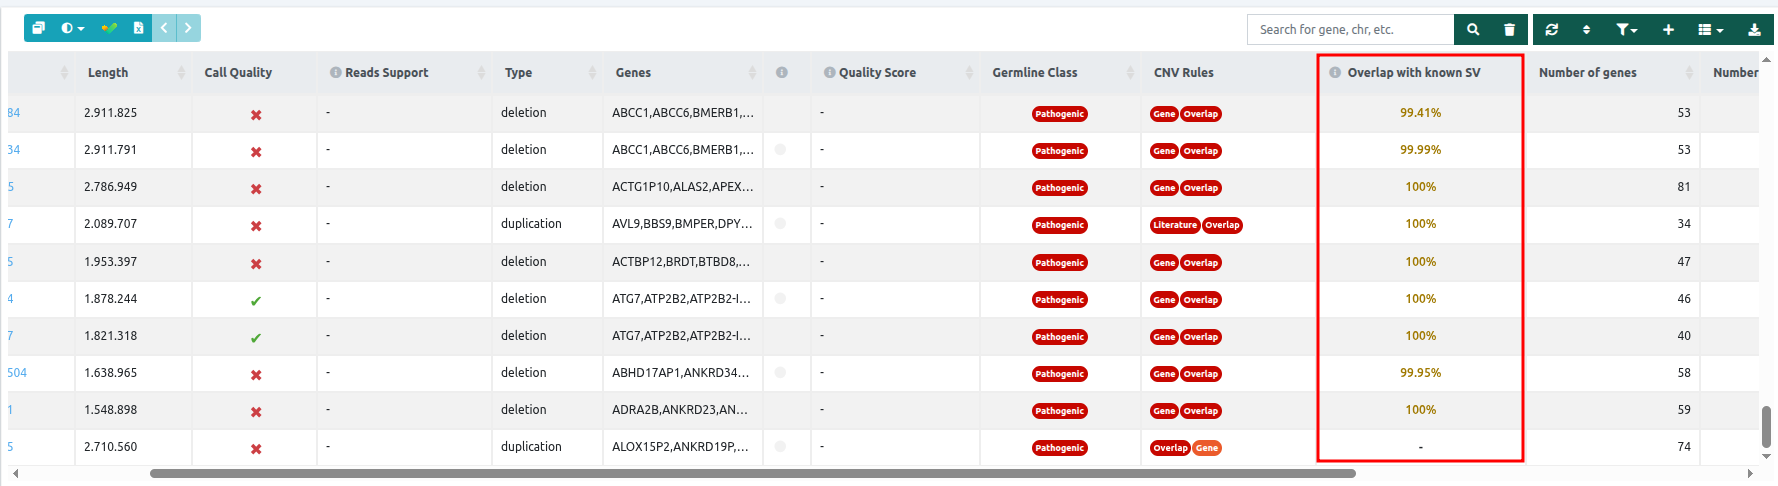This screenshot has width=1778, height=486.
Task: Go to next using right chevron
Action: [188, 28]
